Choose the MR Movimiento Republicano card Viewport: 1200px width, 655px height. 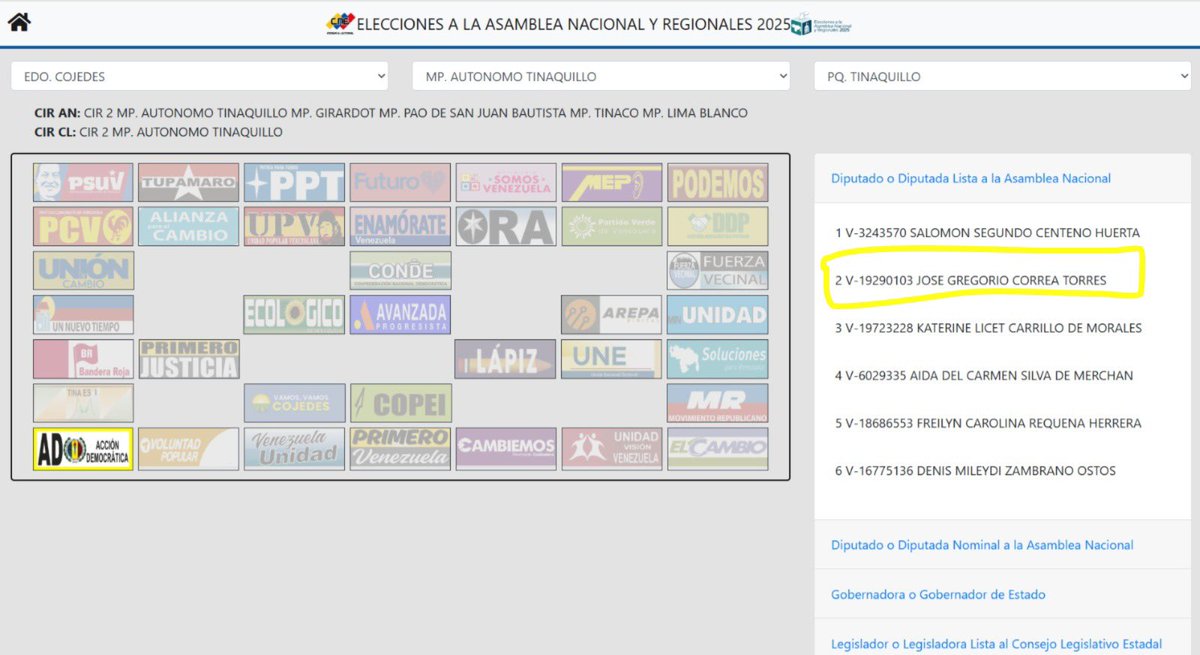[718, 403]
